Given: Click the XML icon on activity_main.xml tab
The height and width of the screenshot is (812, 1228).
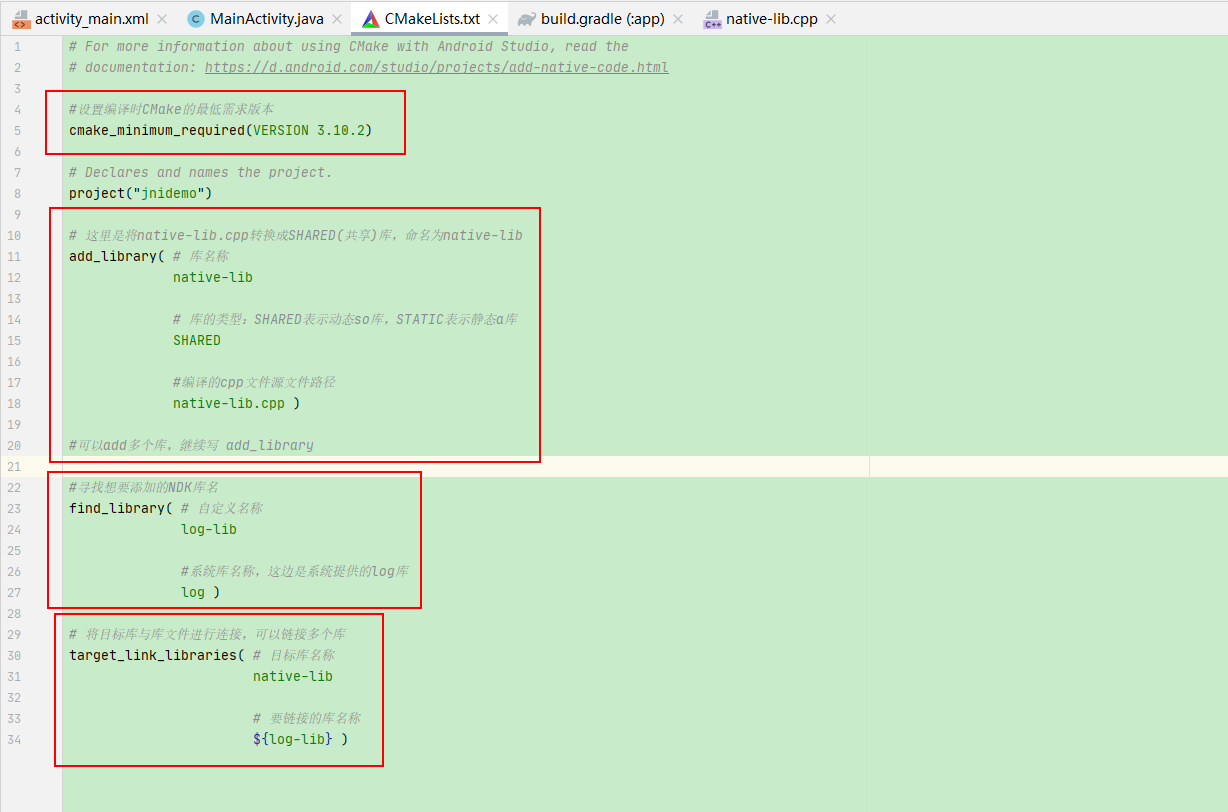Looking at the screenshot, I should pyautogui.click(x=22, y=17).
